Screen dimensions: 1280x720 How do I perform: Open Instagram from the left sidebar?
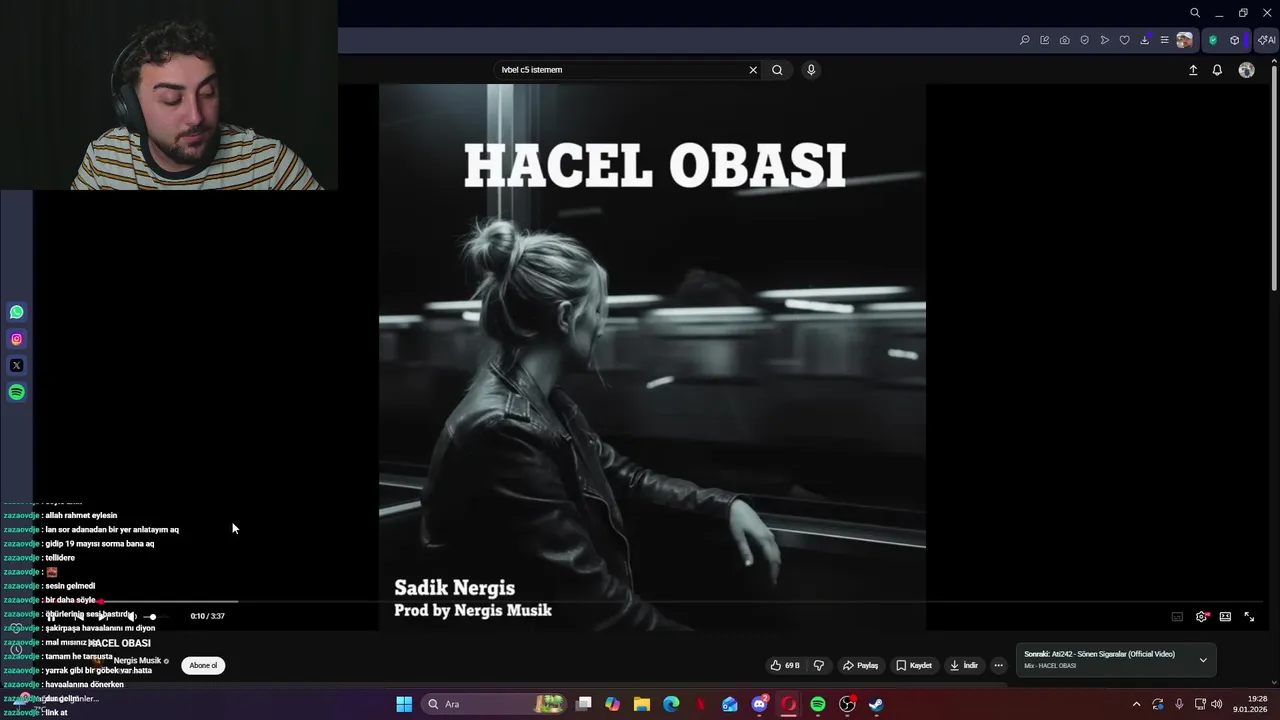click(16, 339)
